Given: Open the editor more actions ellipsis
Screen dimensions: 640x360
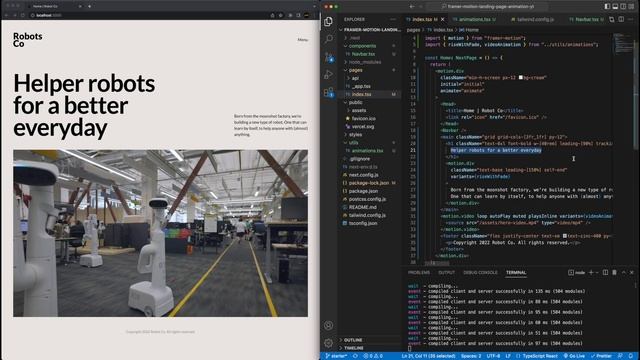Looking at the screenshot, I should click(631, 19).
